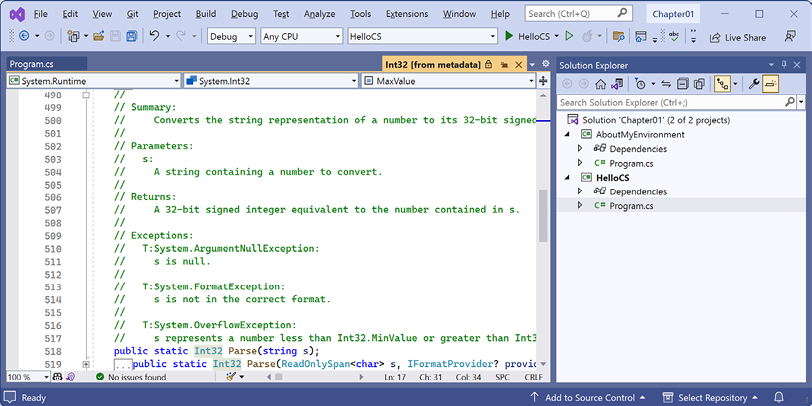This screenshot has width=812, height=406.
Task: Toggle Preview Selected Items button
Action: pos(771,84)
